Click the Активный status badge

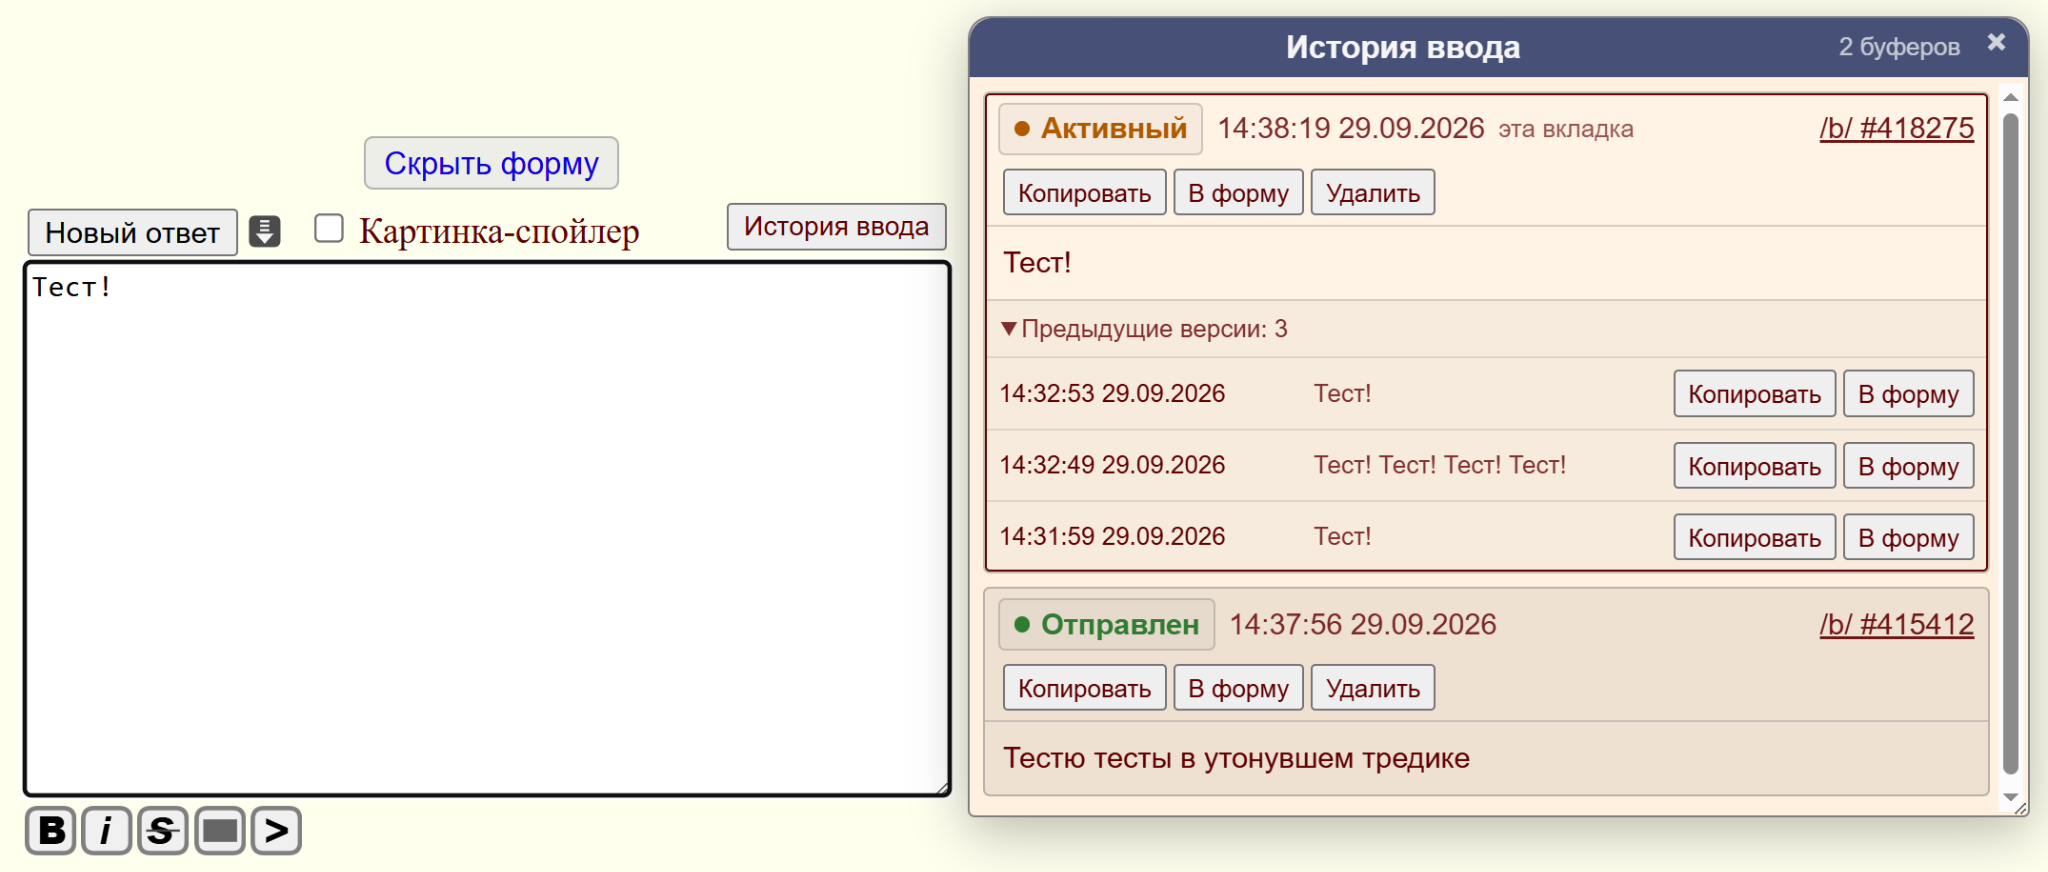coord(1100,129)
